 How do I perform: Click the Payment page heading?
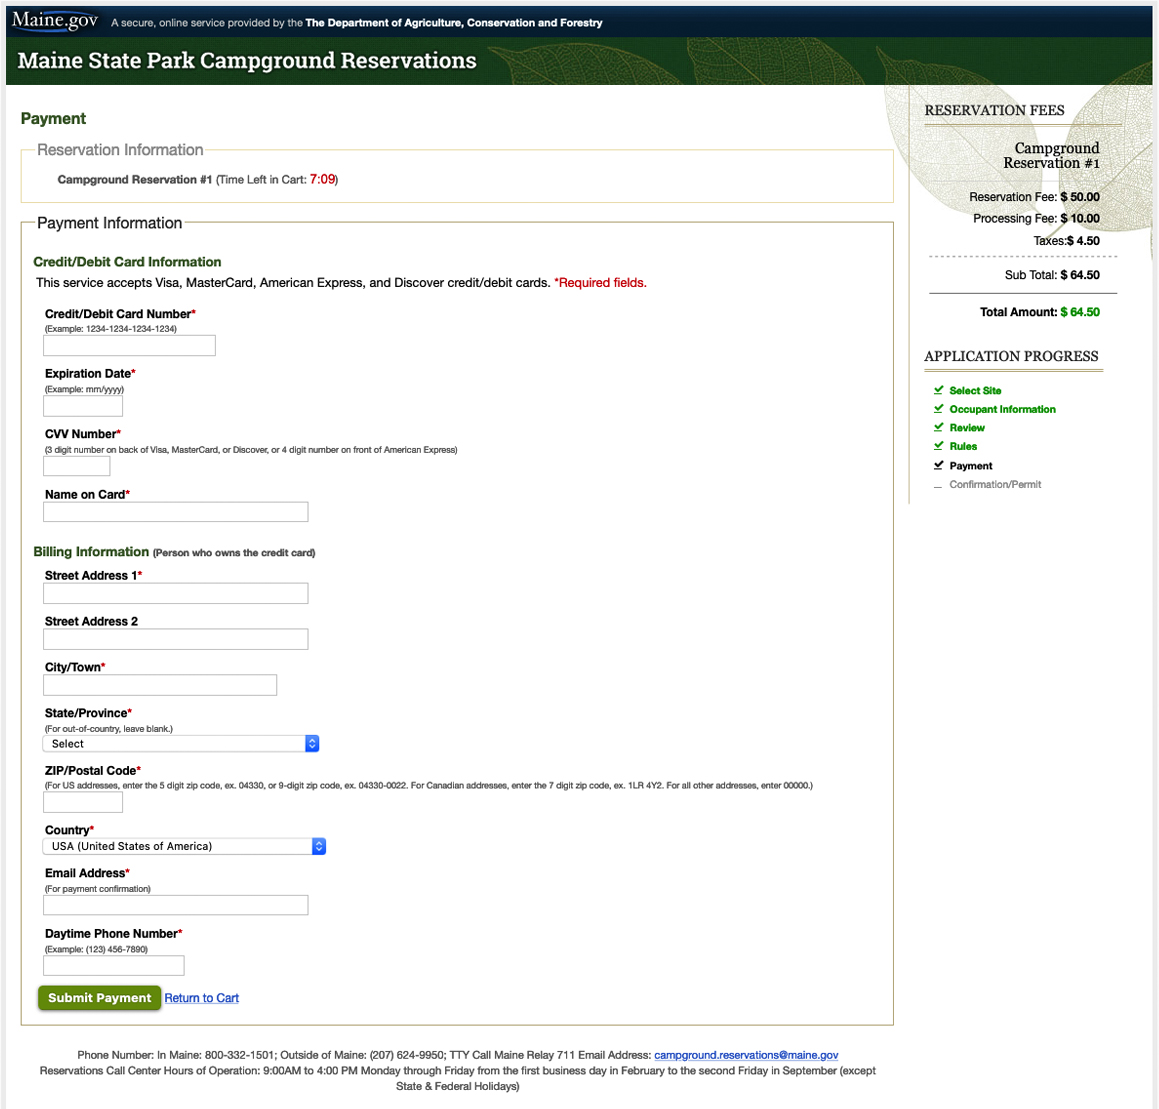pos(53,118)
